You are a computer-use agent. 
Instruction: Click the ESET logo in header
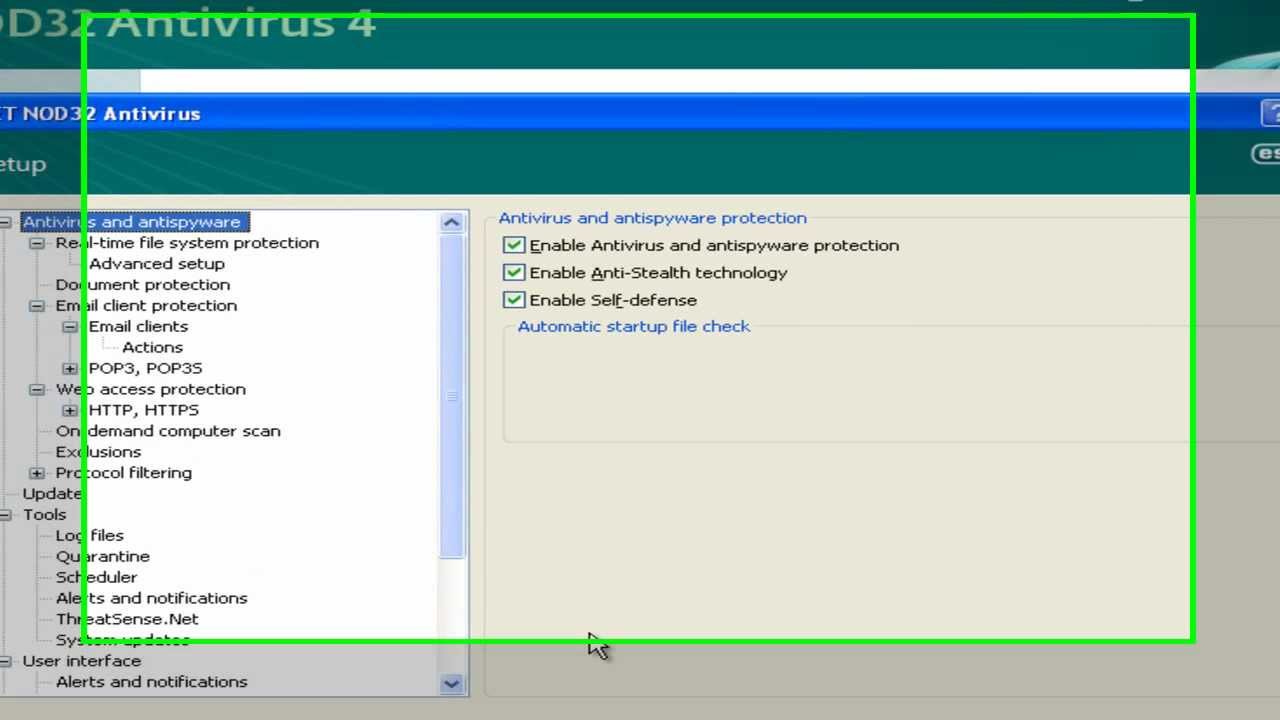pos(1266,154)
